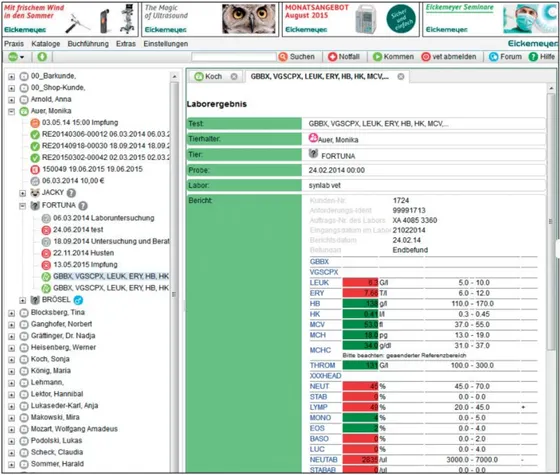The image size is (560, 475).
Task: Click the orange appointment icon for 03.05.14 Impfung
Action: [35, 123]
